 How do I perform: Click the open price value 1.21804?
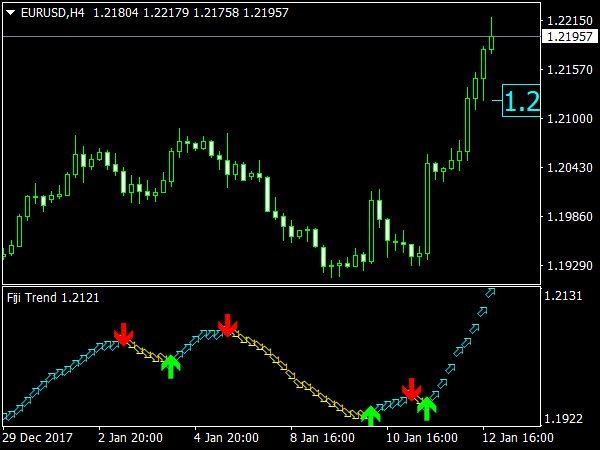(x=116, y=13)
